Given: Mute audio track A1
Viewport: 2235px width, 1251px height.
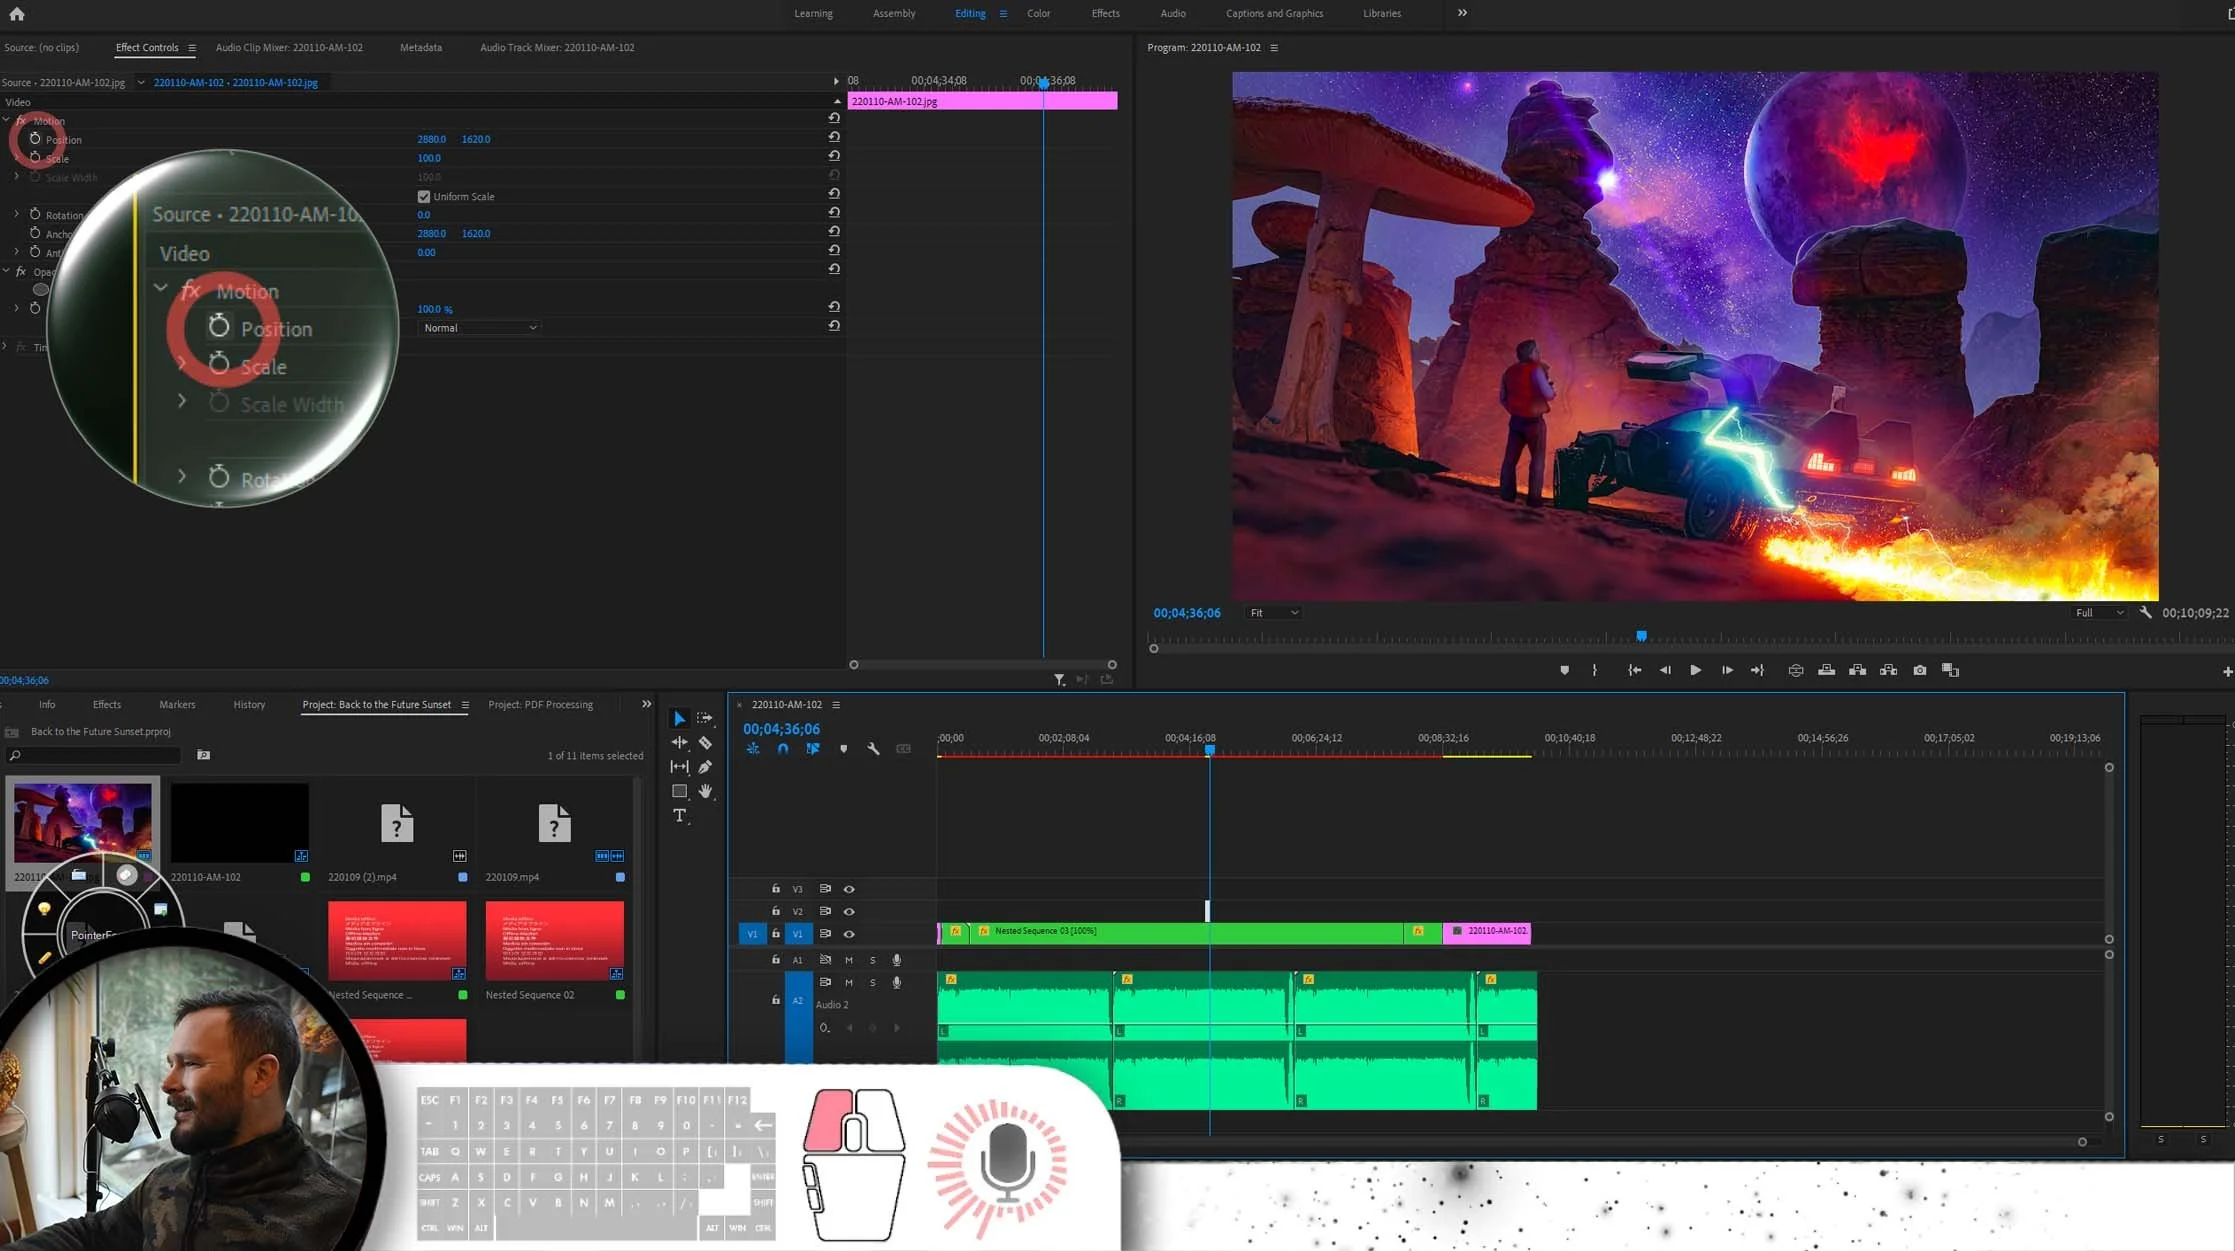Looking at the screenshot, I should coord(849,960).
